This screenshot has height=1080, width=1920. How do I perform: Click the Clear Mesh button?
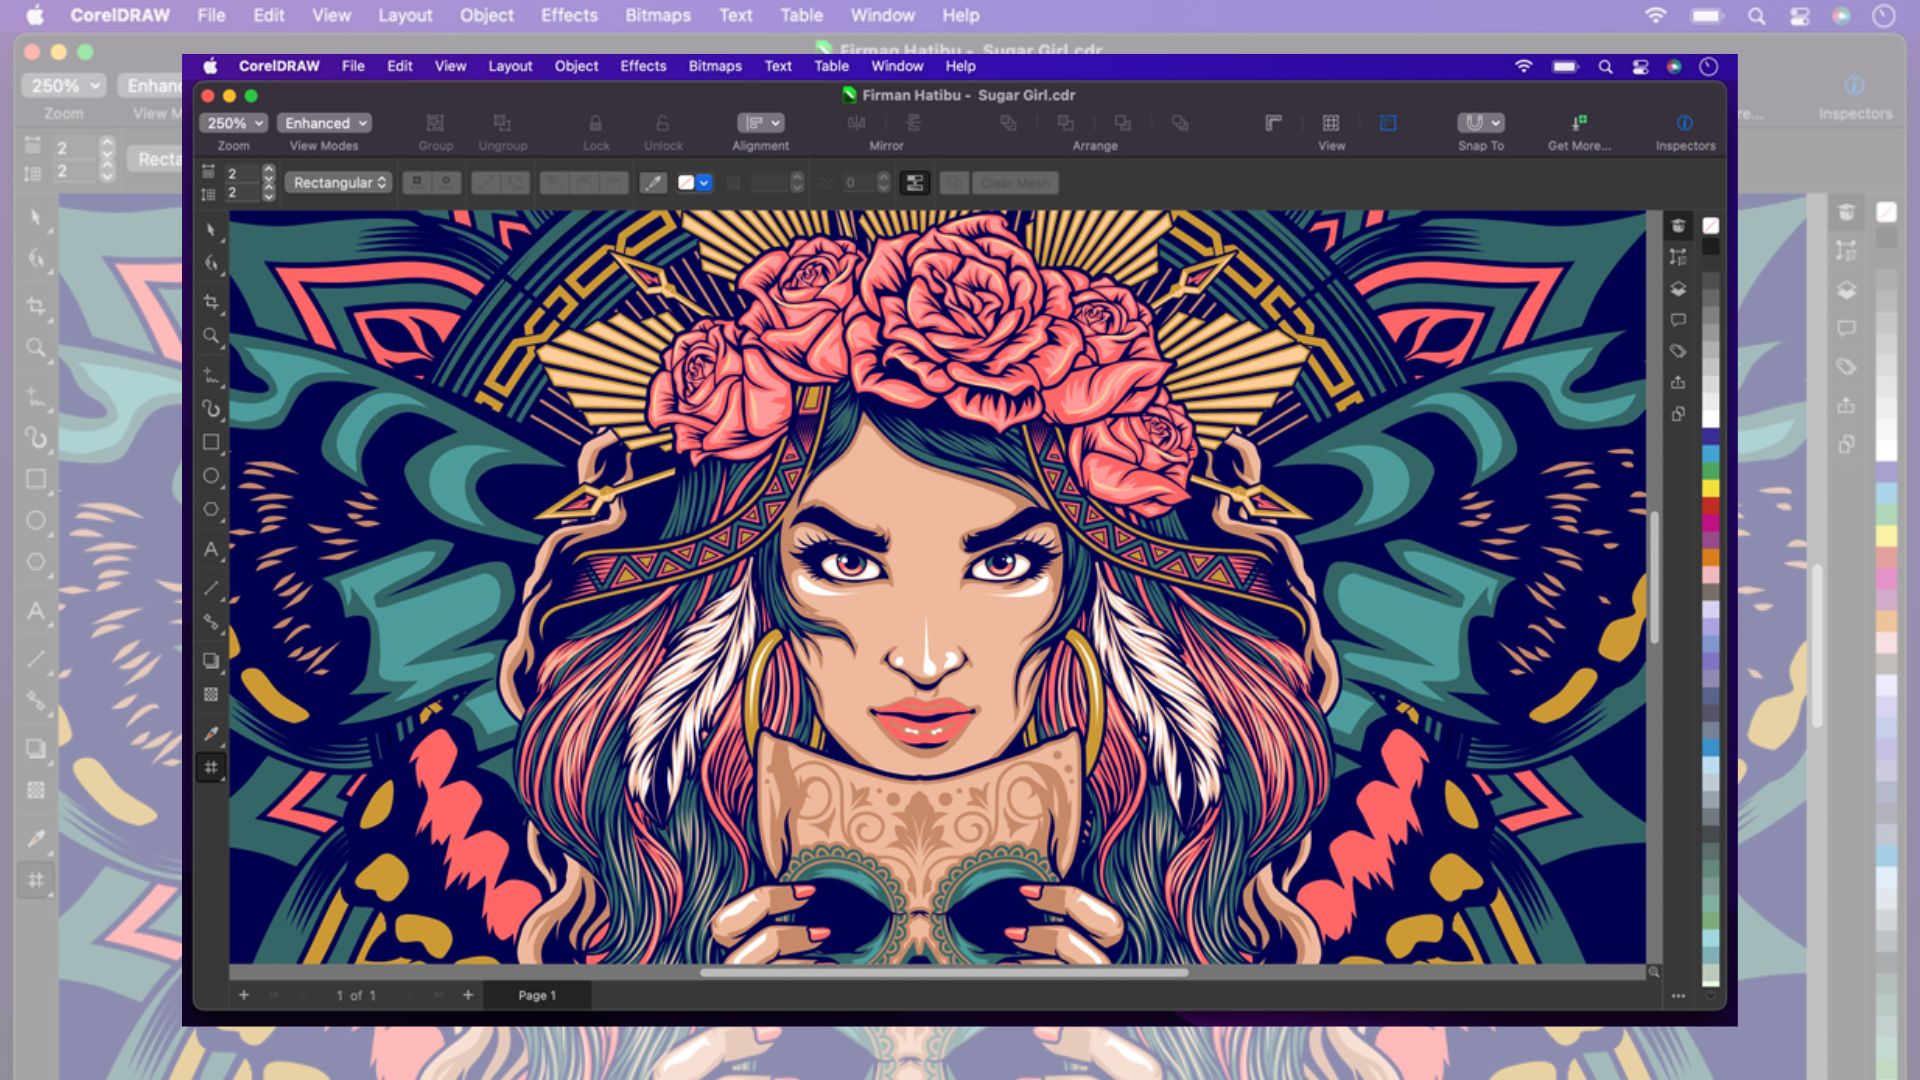[x=1015, y=183]
